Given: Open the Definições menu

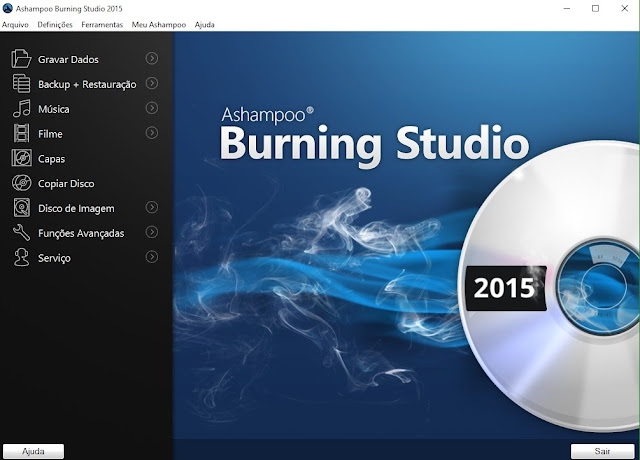Looking at the screenshot, I should [x=55, y=25].
